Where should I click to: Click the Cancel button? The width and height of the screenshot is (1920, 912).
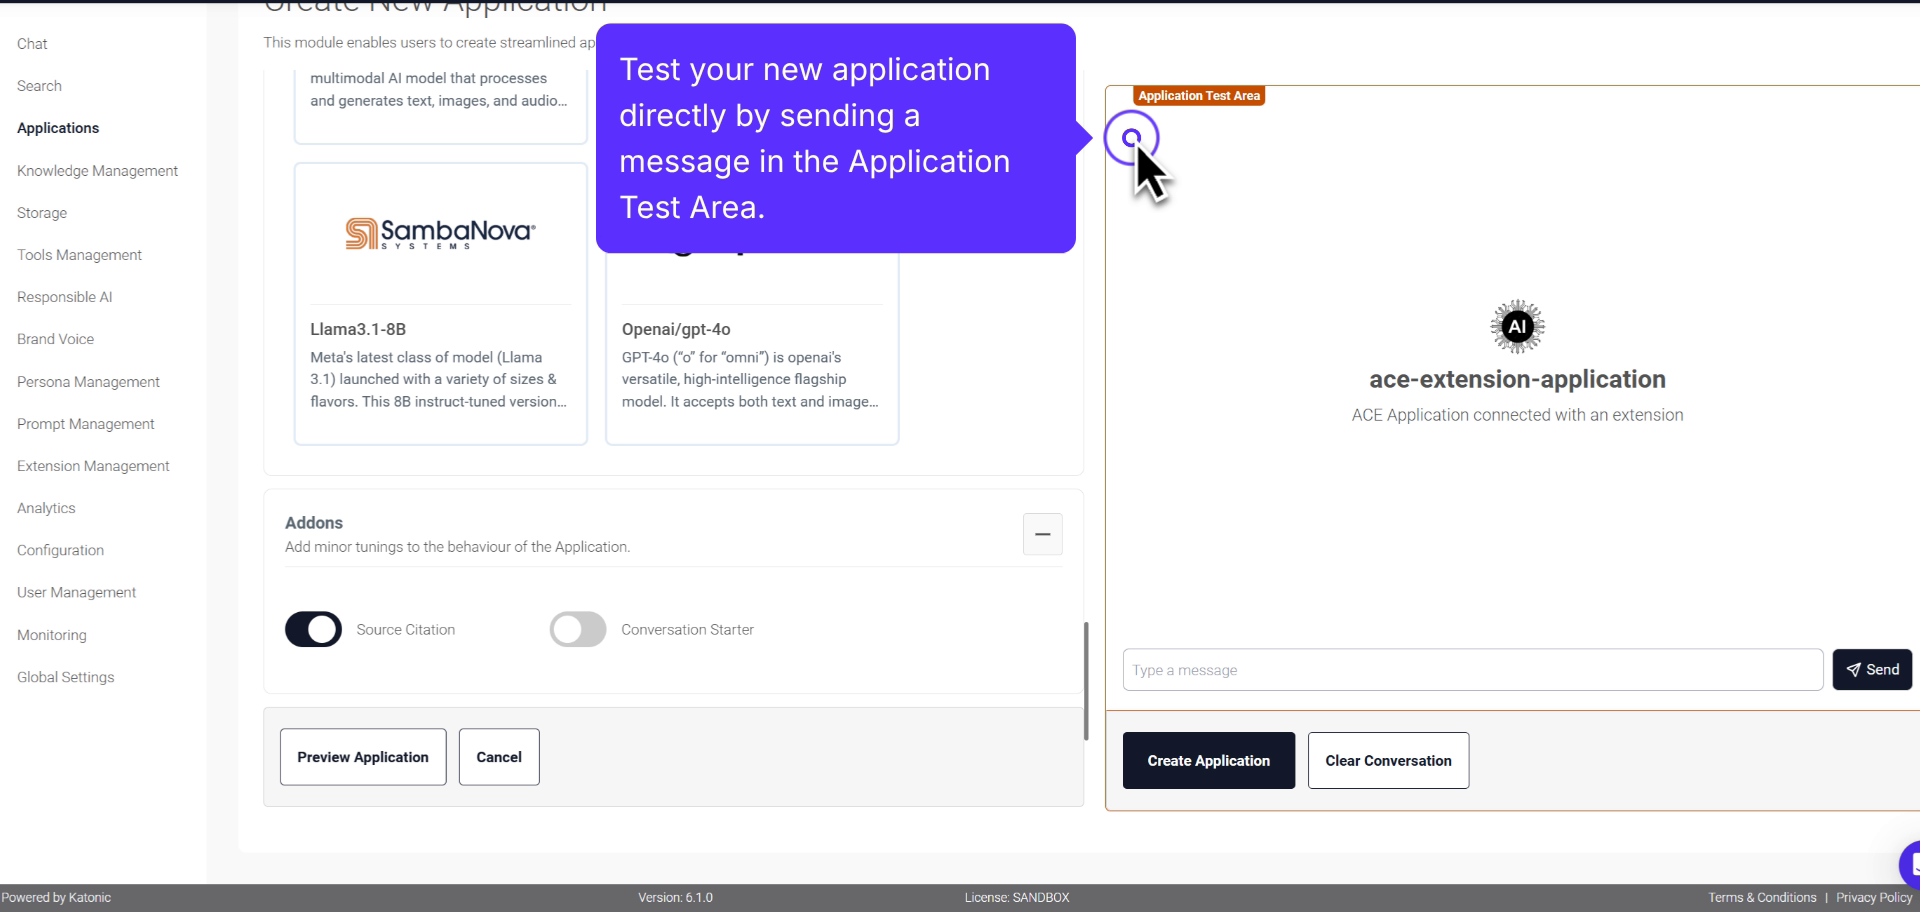[x=498, y=756]
